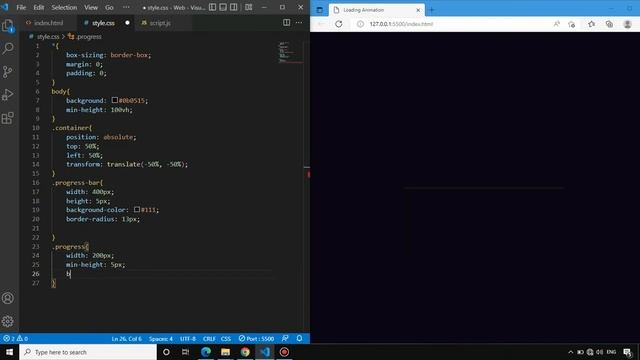This screenshot has width=640, height=360.
Task: Launch Google Chrome from the taskbar
Action: [x=245, y=352]
